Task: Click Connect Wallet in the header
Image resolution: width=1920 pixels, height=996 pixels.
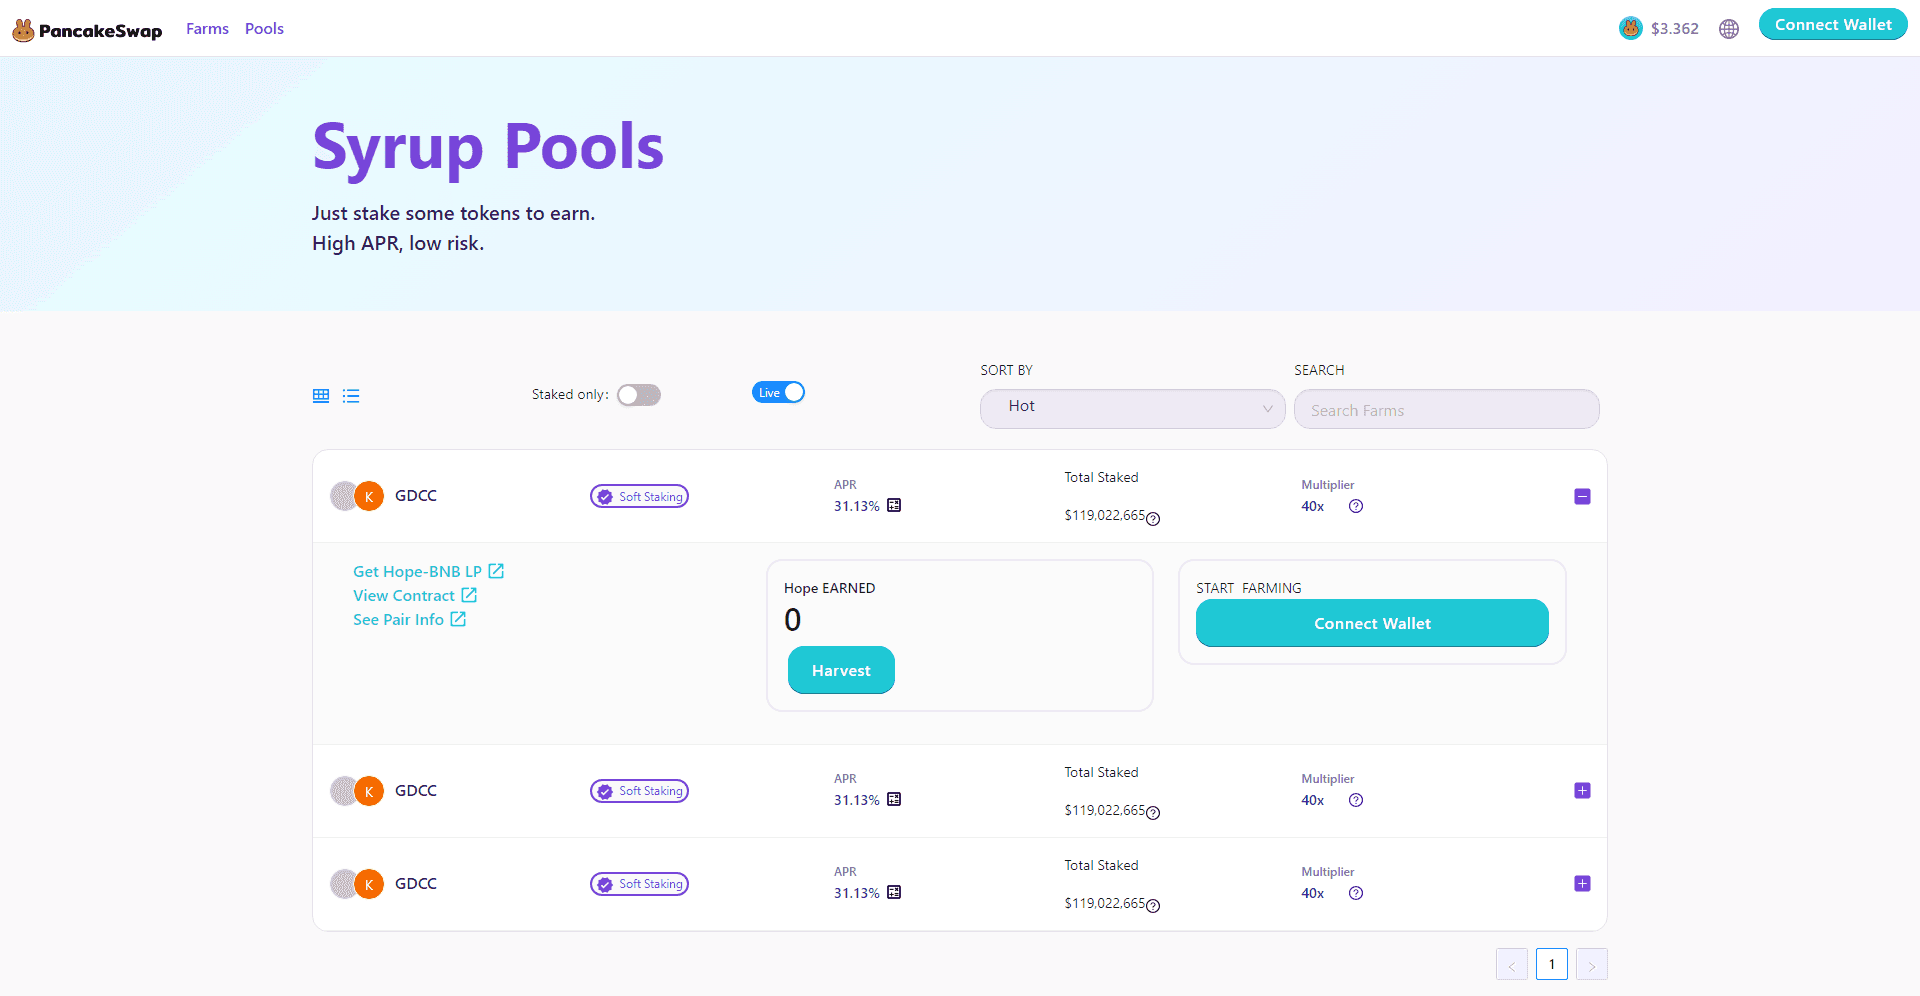Action: tap(1833, 25)
